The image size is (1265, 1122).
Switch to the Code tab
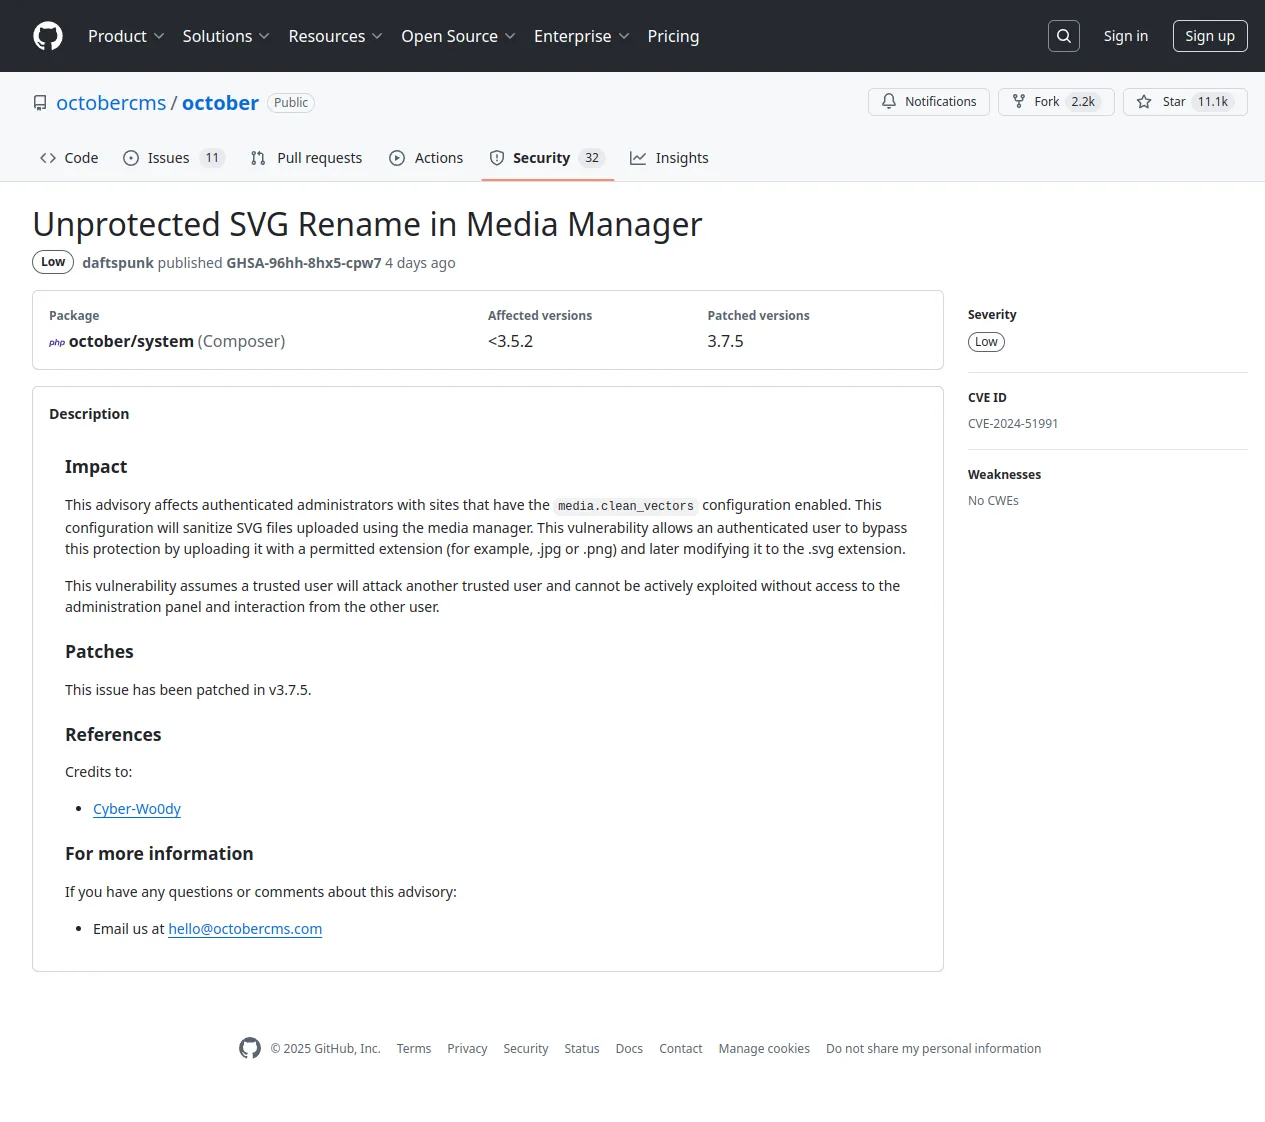pos(69,158)
